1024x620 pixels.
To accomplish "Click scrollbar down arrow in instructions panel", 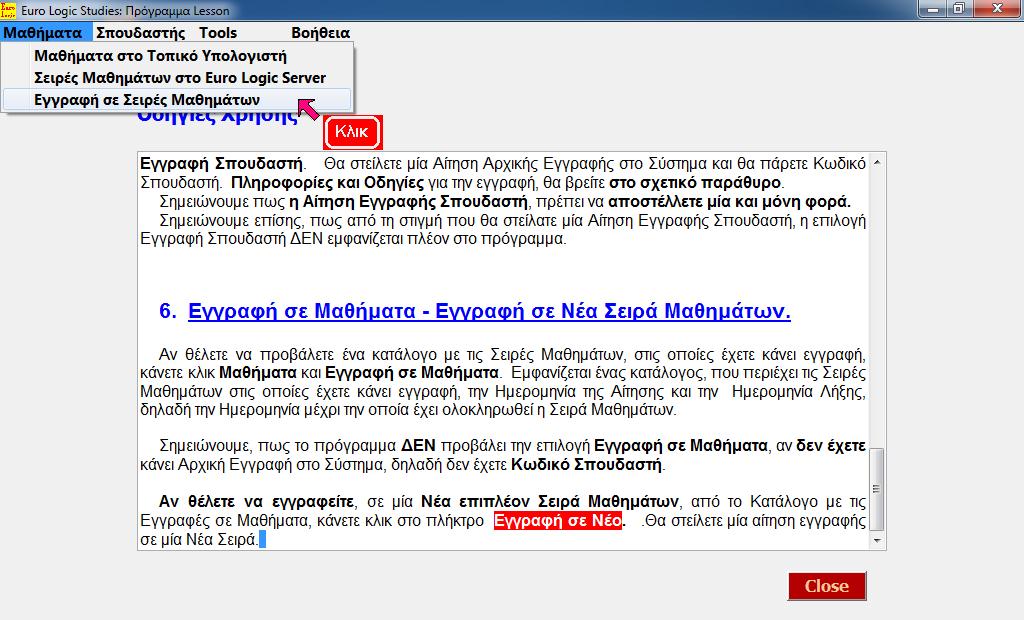I will pos(877,541).
